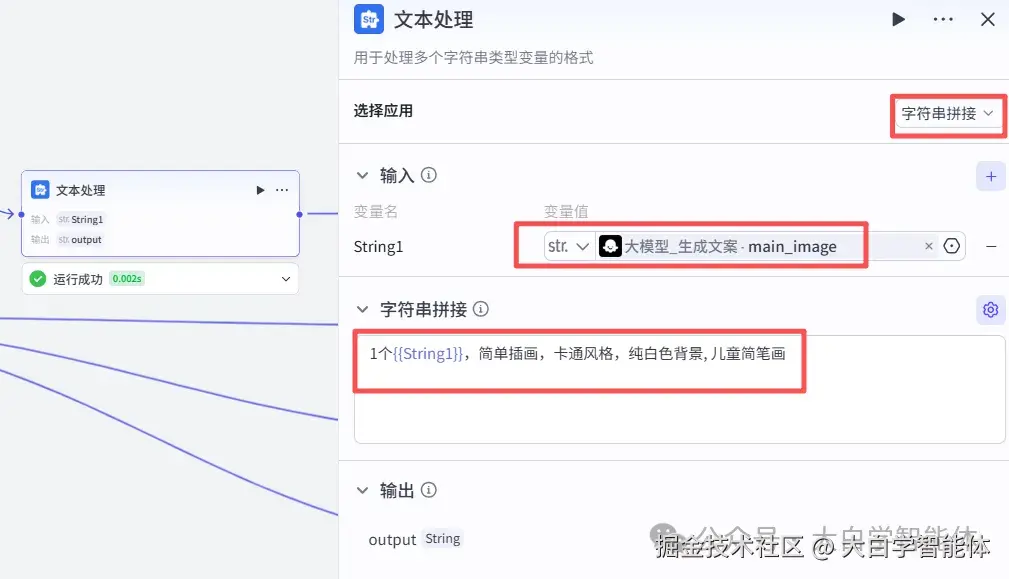Remove the String1 row using the minus icon

click(x=990, y=245)
